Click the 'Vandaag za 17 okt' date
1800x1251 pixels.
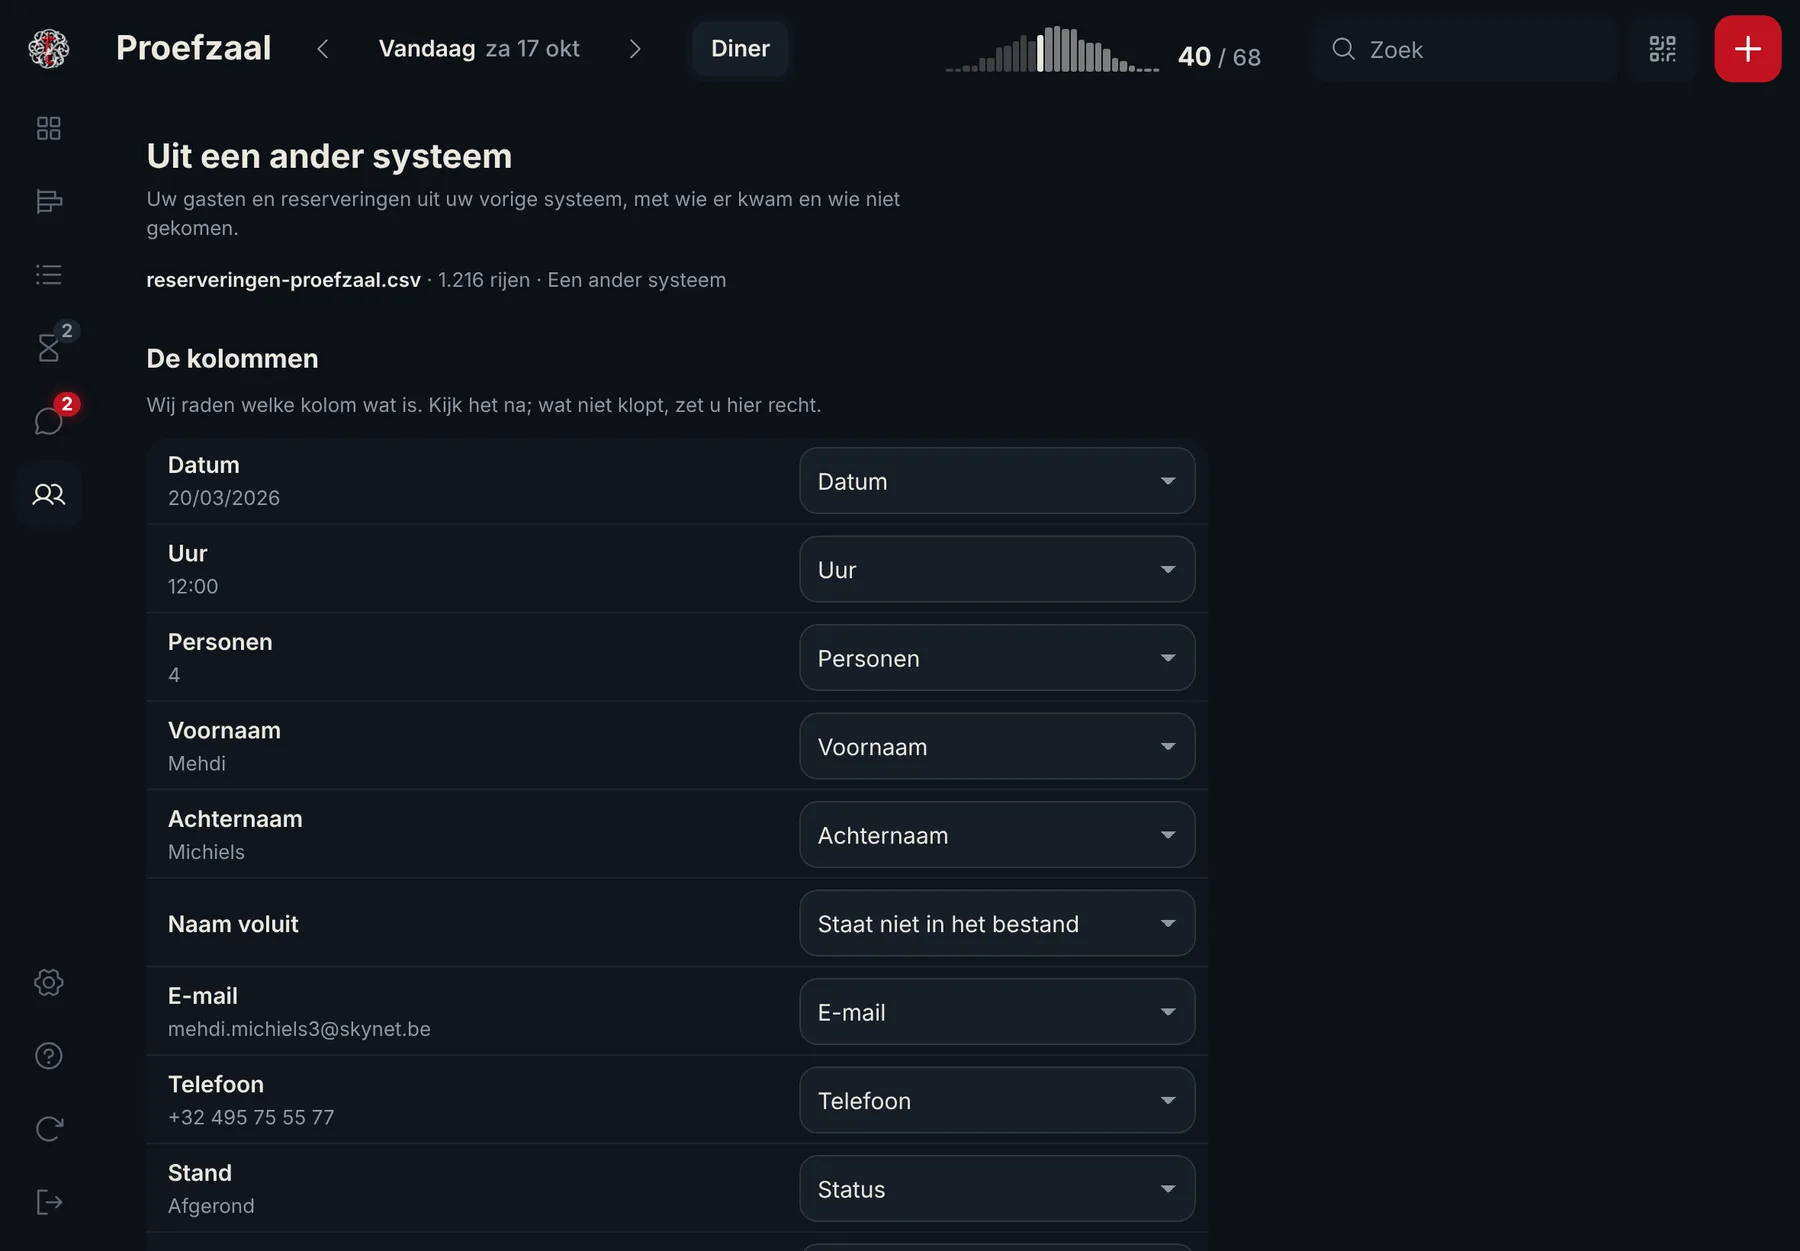(x=479, y=48)
